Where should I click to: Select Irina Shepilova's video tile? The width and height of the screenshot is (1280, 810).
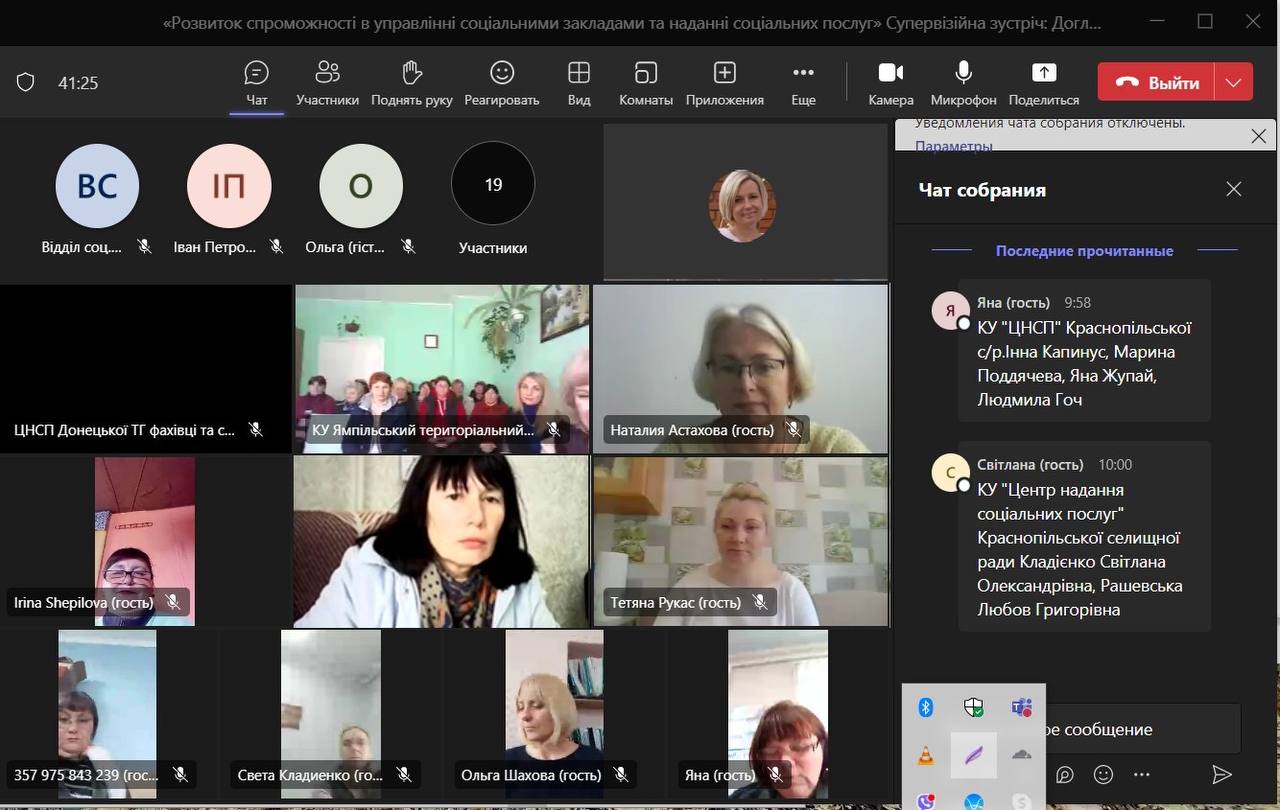pos(145,541)
